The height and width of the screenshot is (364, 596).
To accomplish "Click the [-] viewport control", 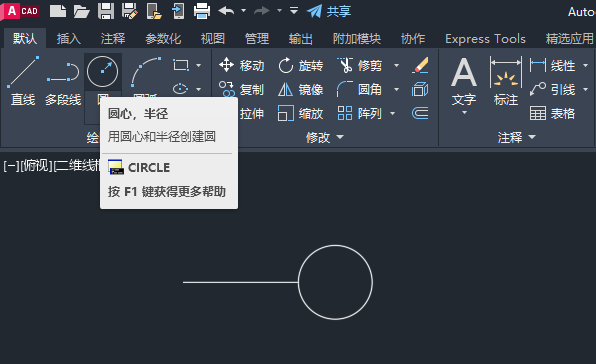I will tap(11, 166).
